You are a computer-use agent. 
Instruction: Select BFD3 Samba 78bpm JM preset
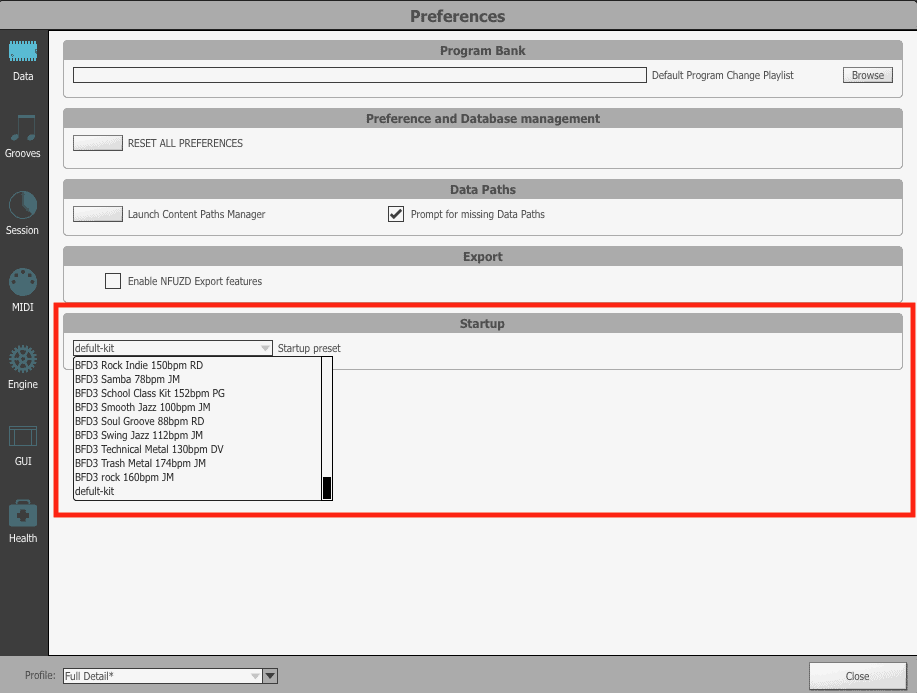198,379
